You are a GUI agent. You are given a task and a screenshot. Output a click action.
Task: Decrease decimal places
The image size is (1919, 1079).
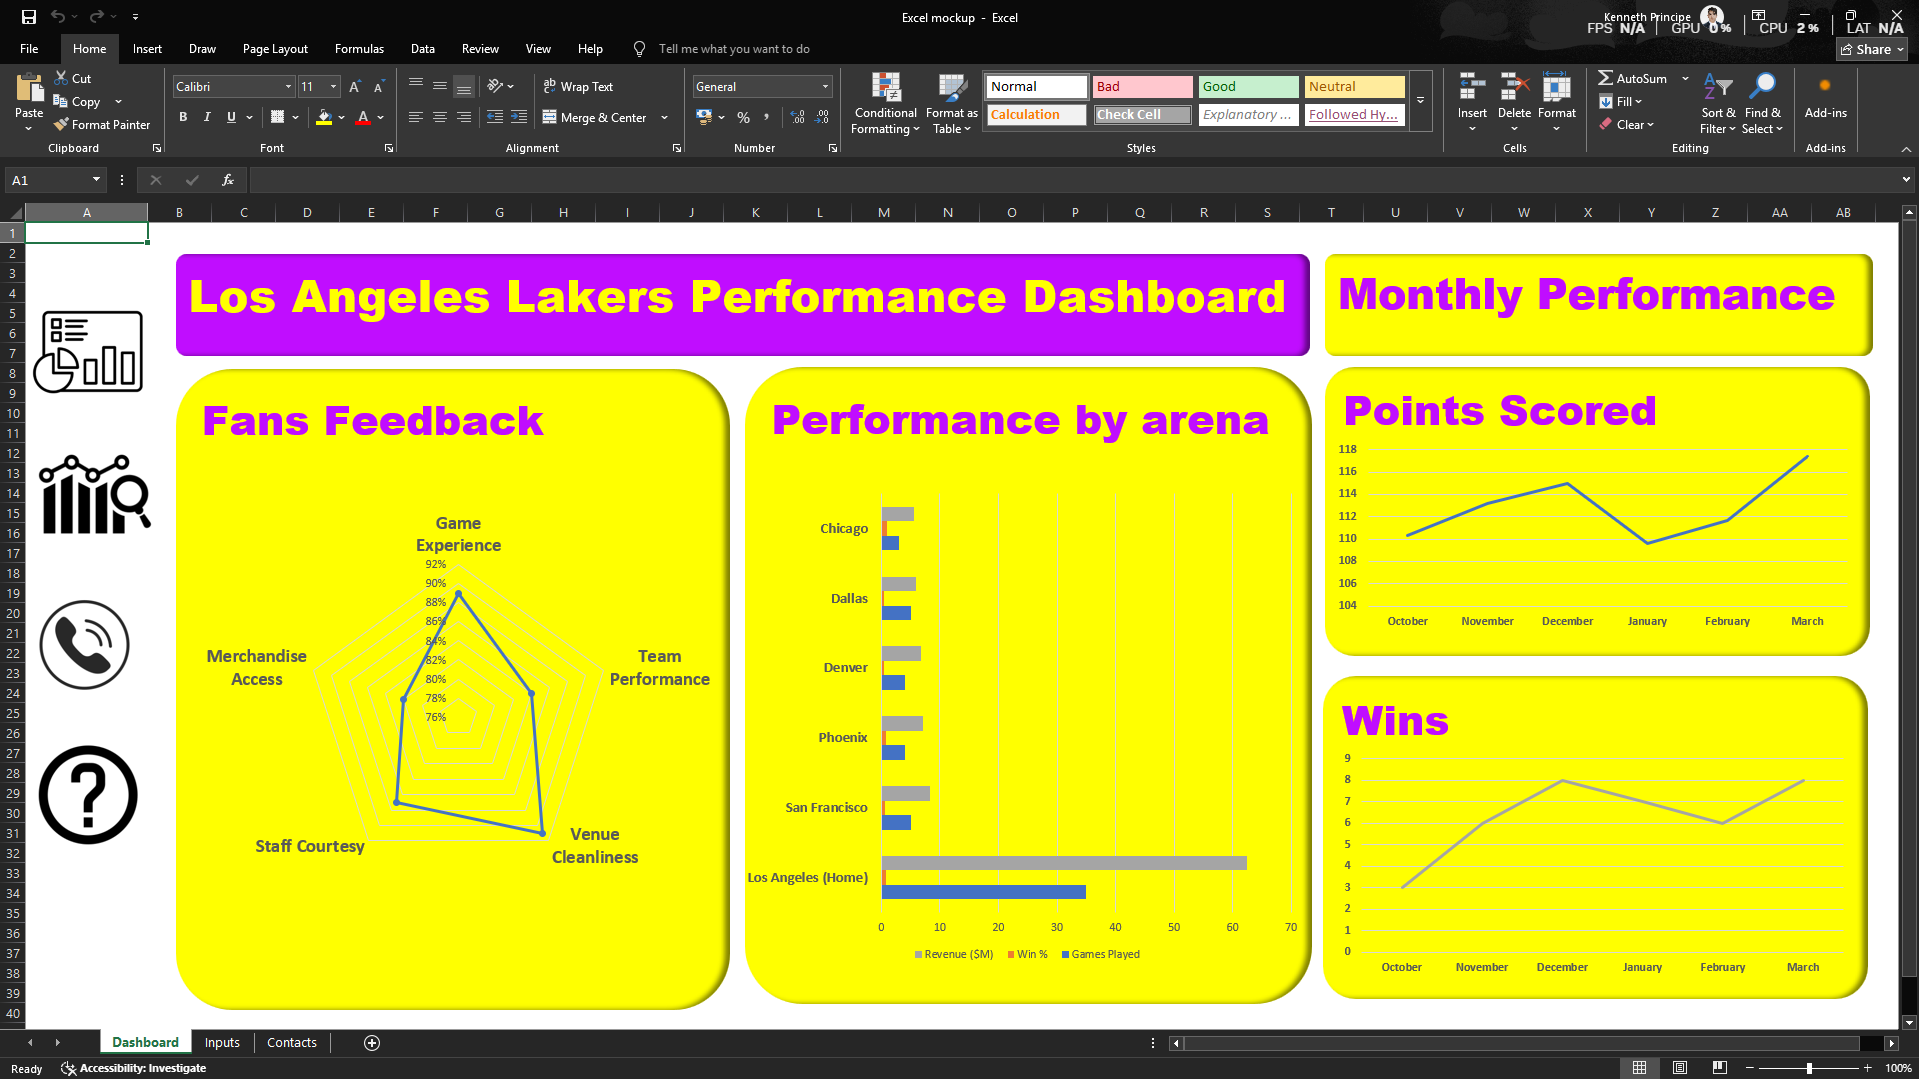821,117
